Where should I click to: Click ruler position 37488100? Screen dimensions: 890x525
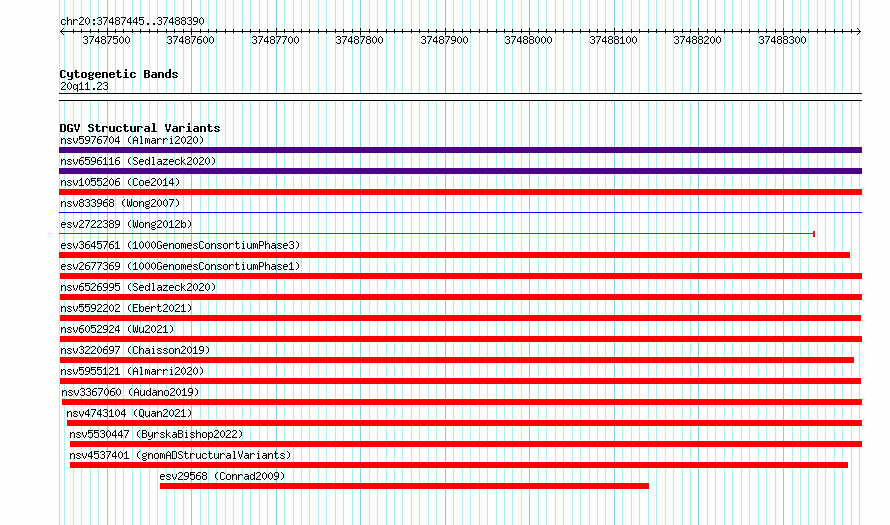pyautogui.click(x=614, y=40)
